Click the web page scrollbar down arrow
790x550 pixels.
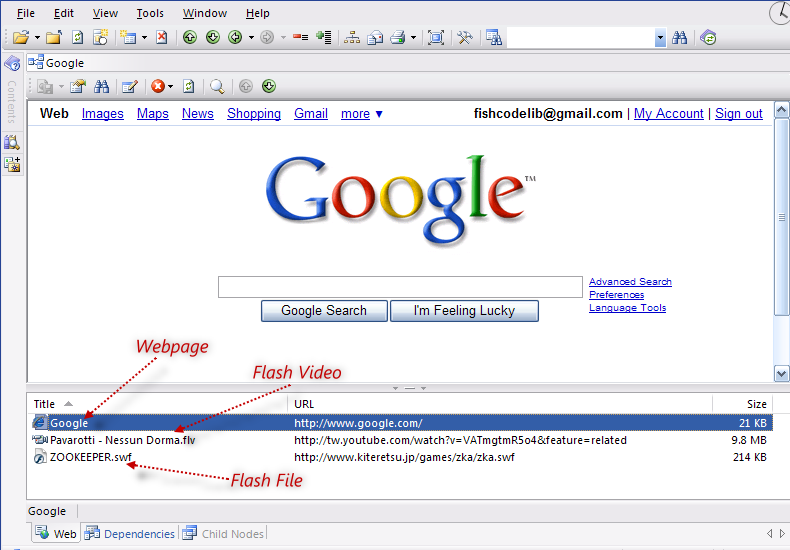[x=781, y=374]
